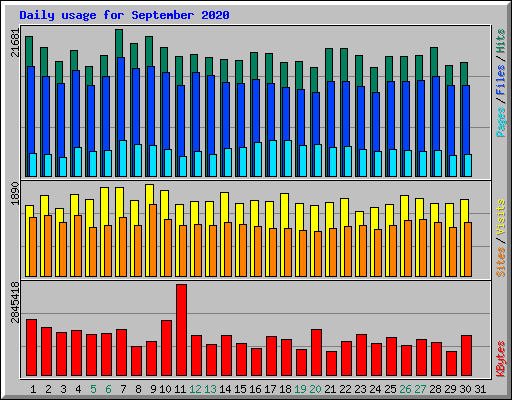Click the yellow "Visits" legend label

[501, 217]
